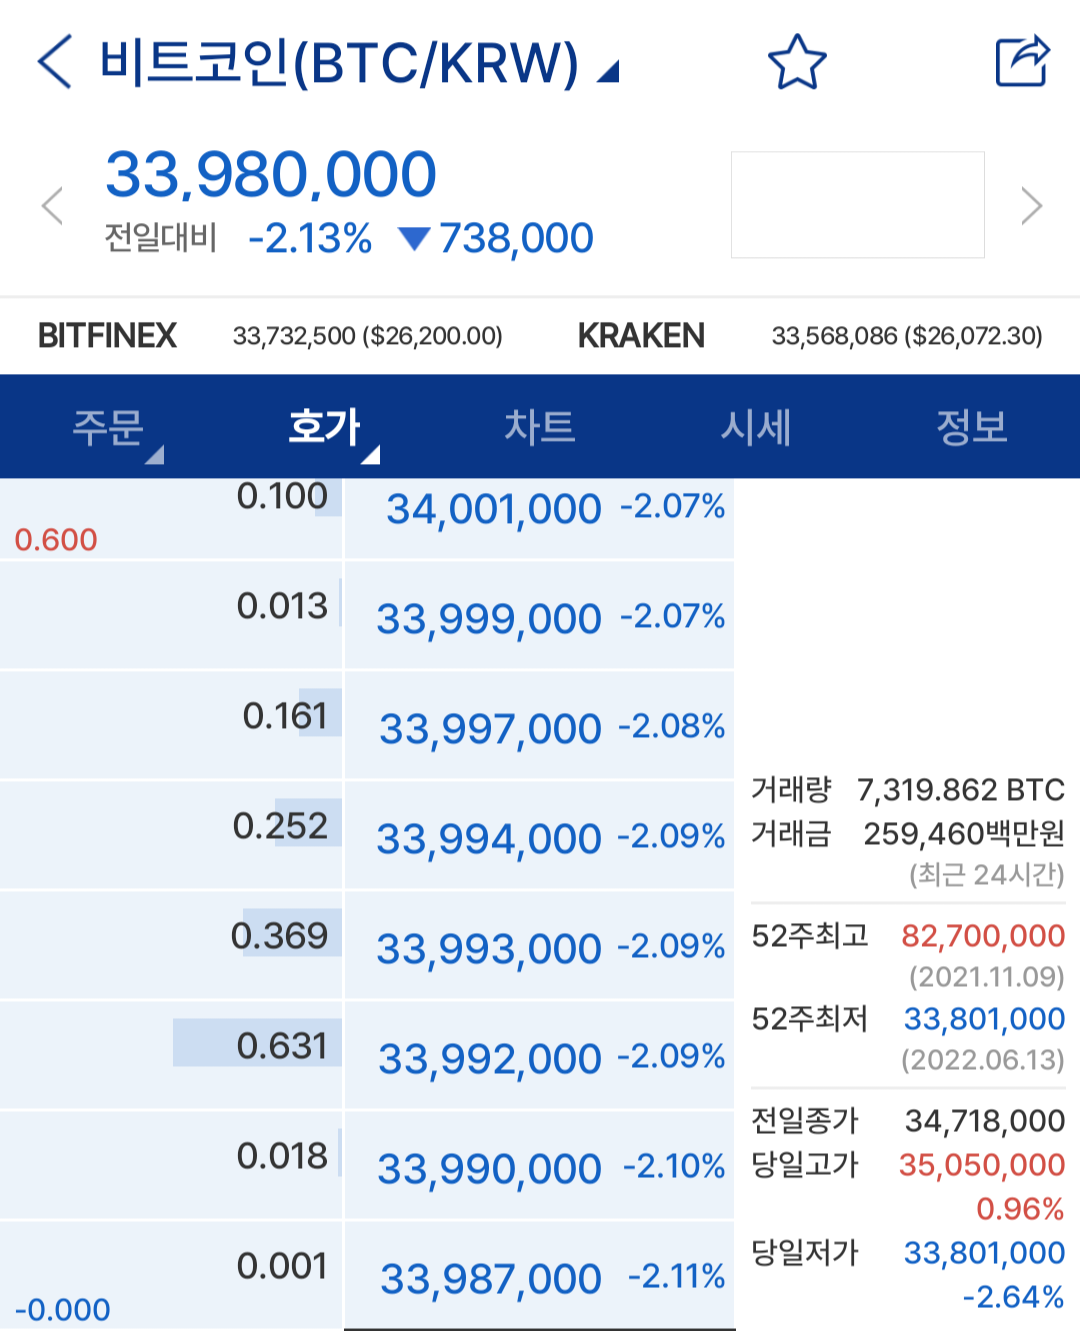Viewport: 1080px width, 1331px height.
Task: Switch to the 차트 tab
Action: (x=540, y=427)
